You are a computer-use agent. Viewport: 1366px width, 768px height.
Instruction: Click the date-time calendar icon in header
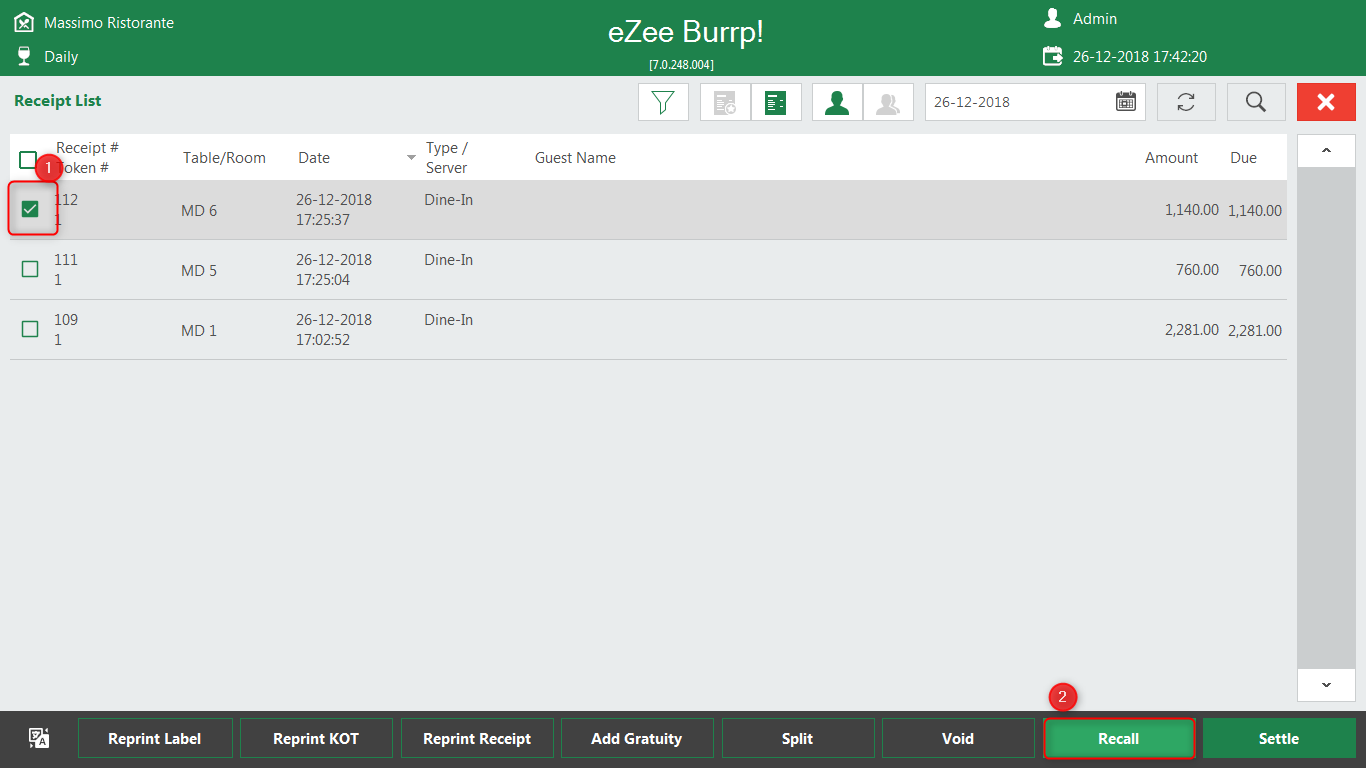click(x=1052, y=56)
